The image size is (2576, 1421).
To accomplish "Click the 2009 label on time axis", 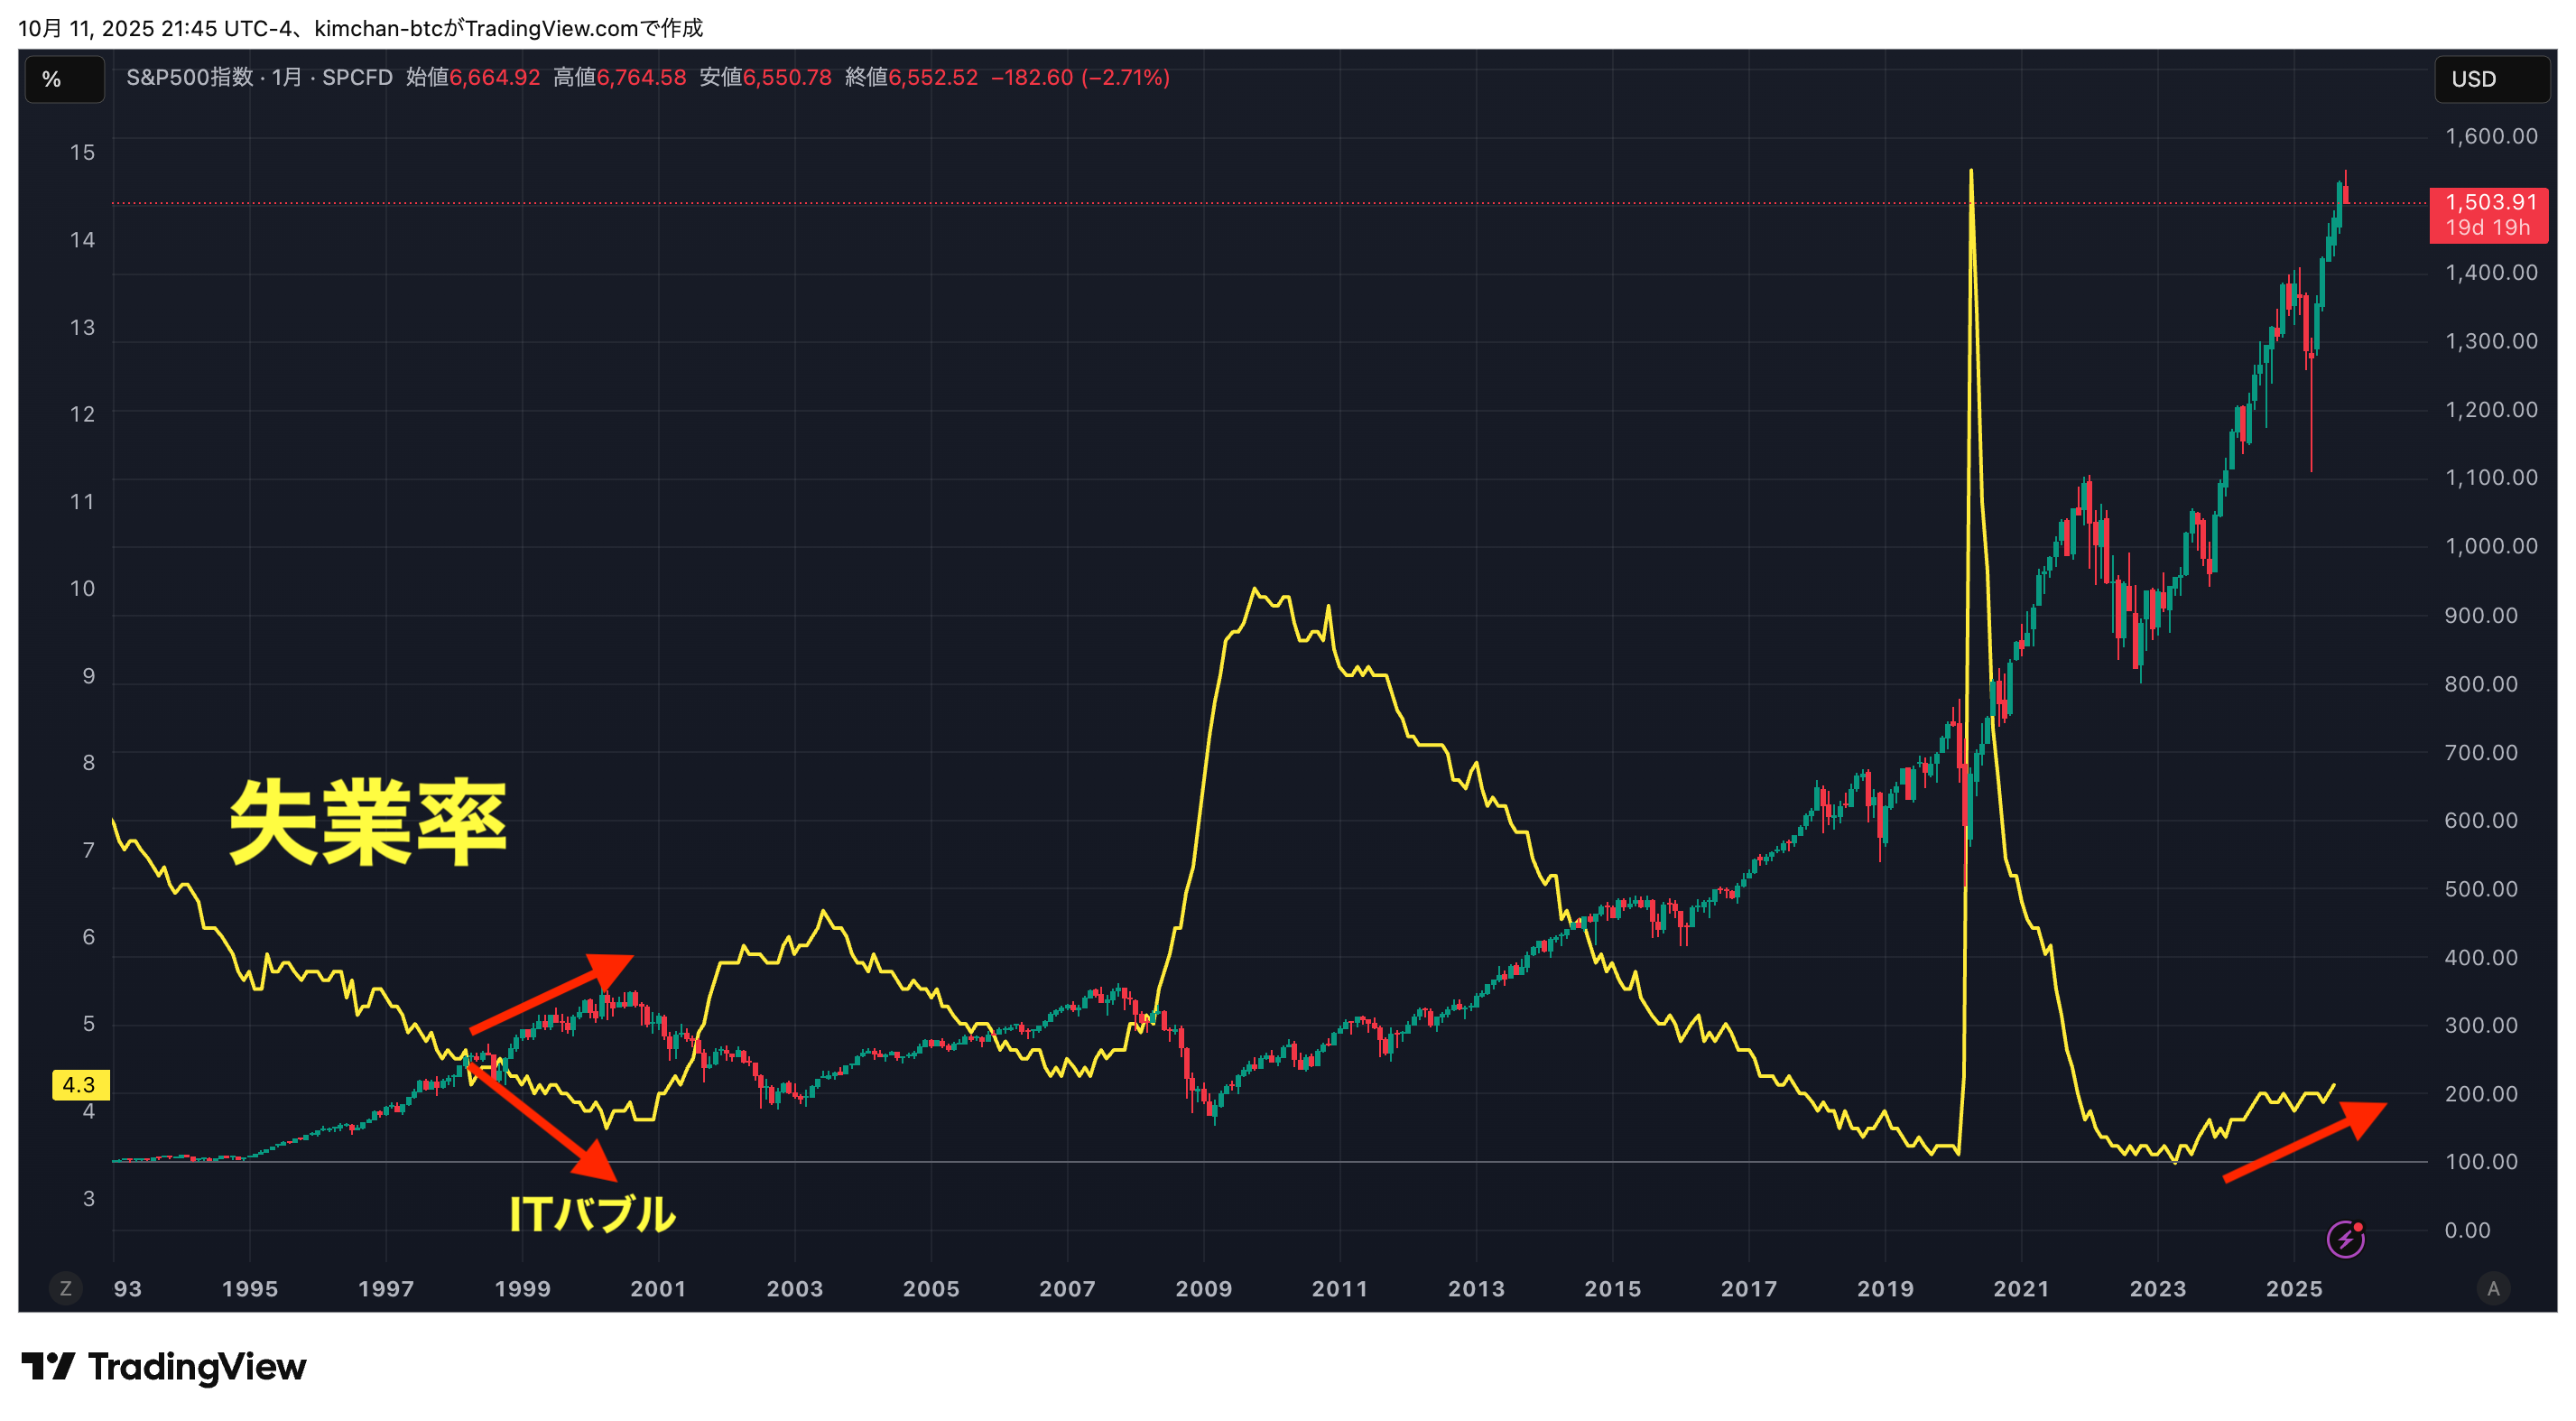I will pos(1203,1288).
